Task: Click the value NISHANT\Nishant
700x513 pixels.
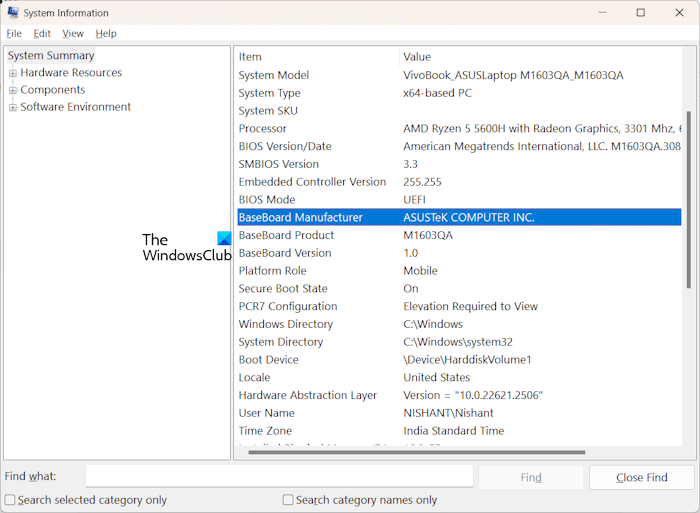Action: coord(448,413)
